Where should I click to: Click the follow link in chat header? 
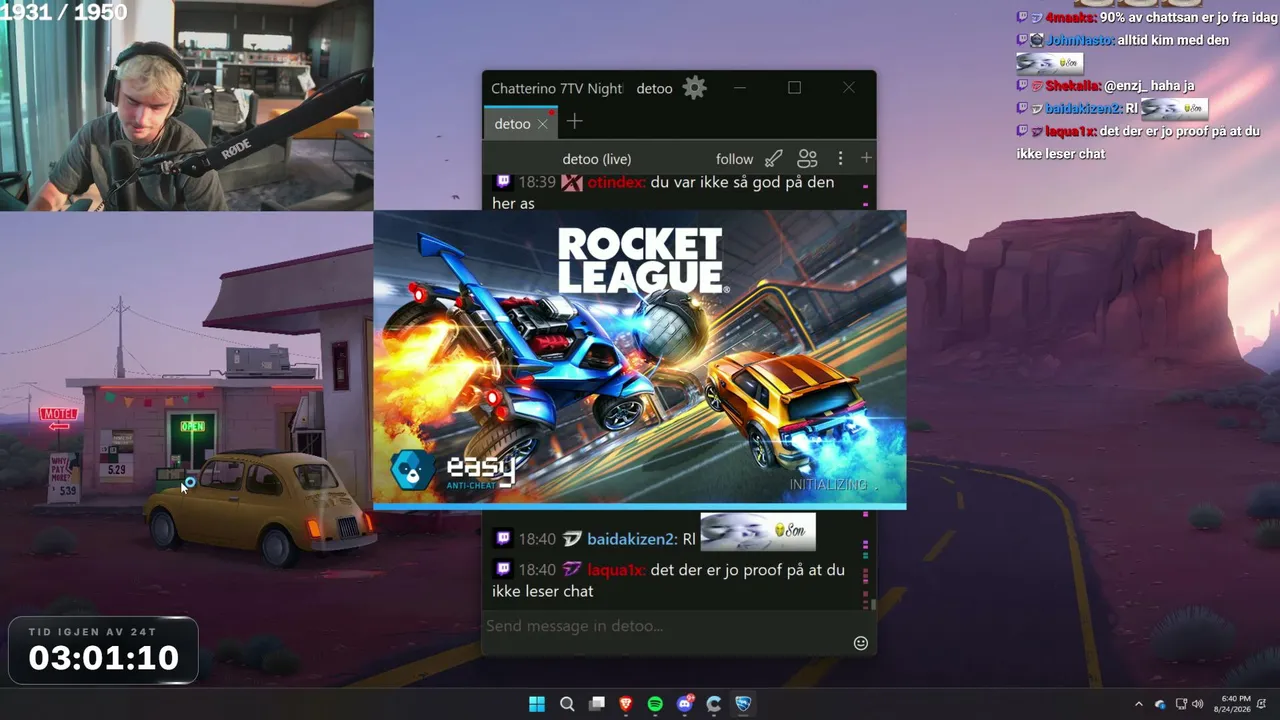[734, 159]
